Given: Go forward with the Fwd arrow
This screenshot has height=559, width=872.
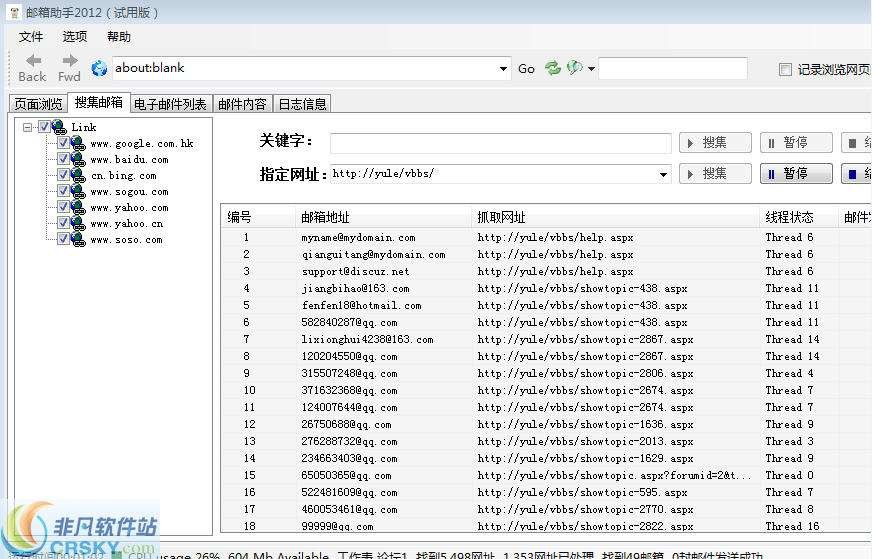Looking at the screenshot, I should click(70, 68).
